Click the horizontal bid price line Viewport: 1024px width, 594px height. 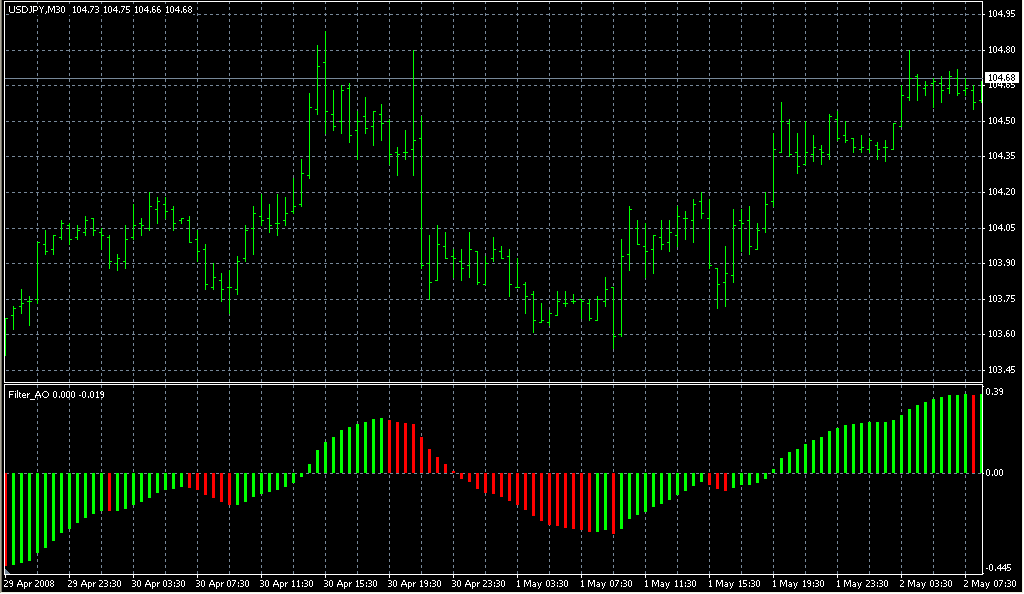pos(500,78)
